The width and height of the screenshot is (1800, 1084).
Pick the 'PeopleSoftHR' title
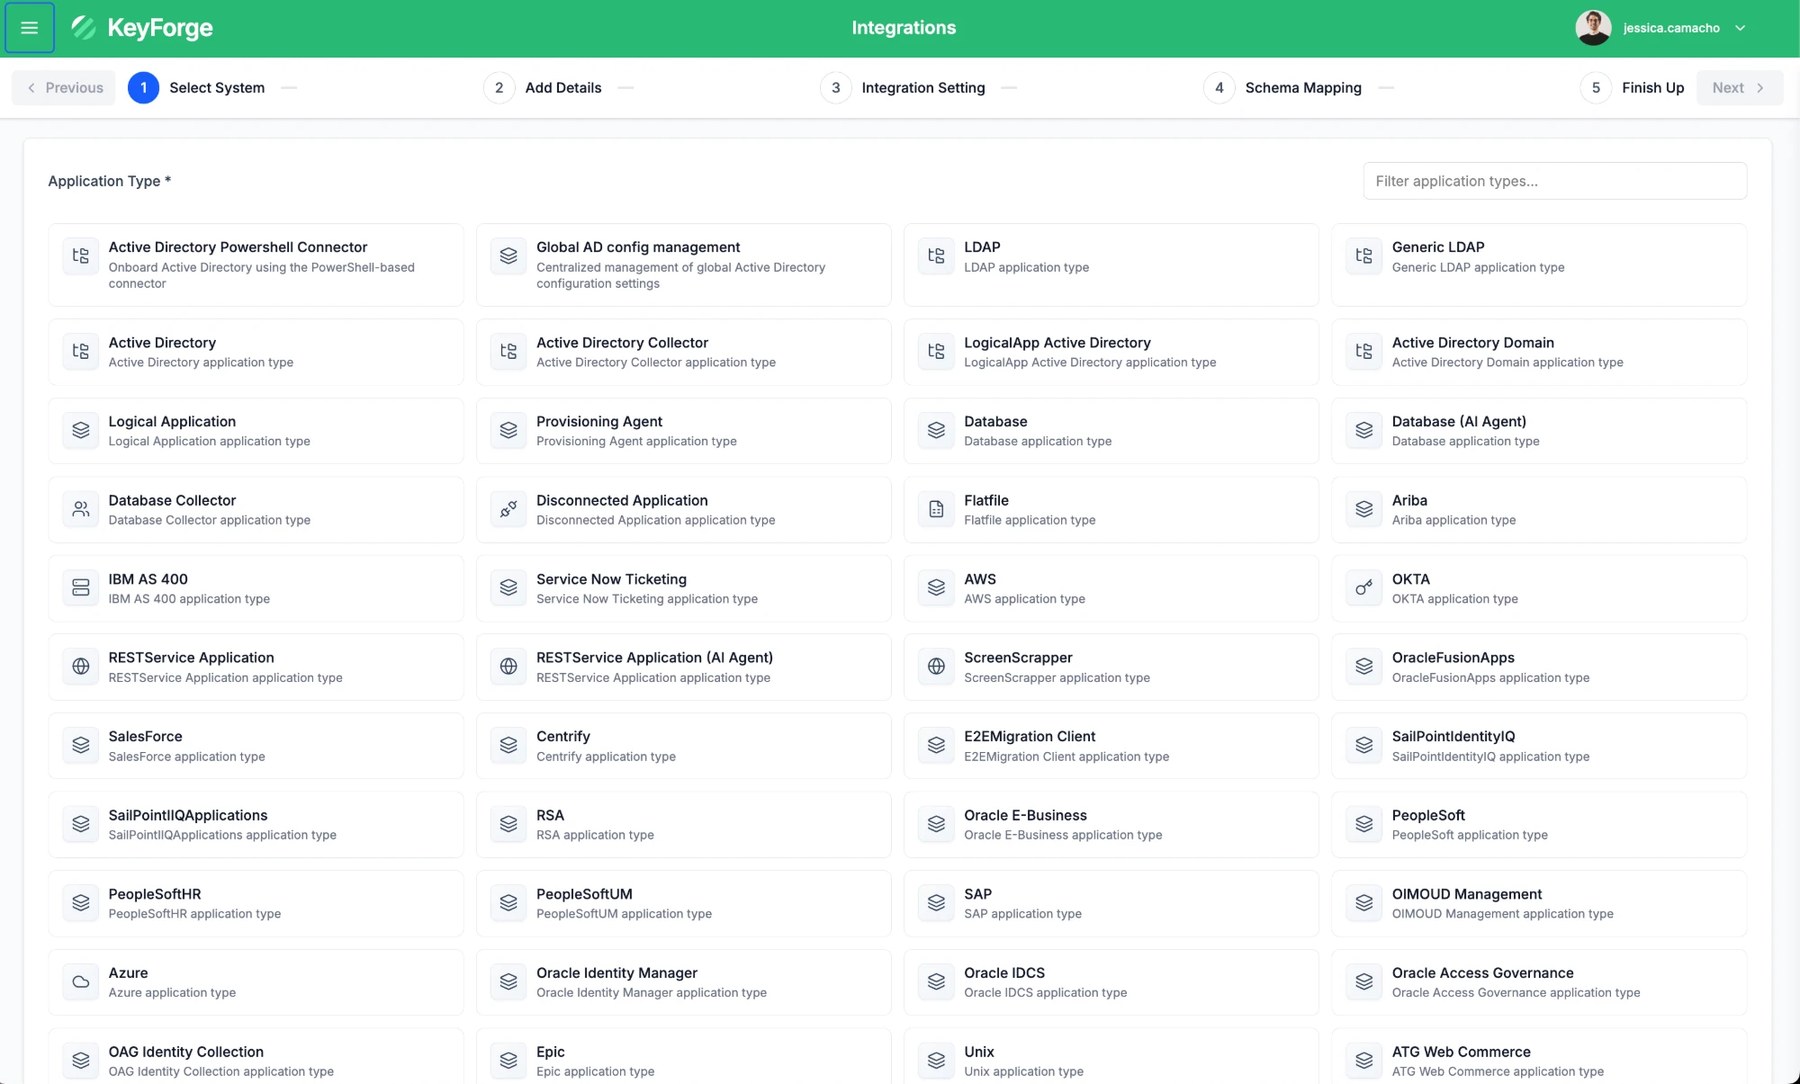pos(155,894)
